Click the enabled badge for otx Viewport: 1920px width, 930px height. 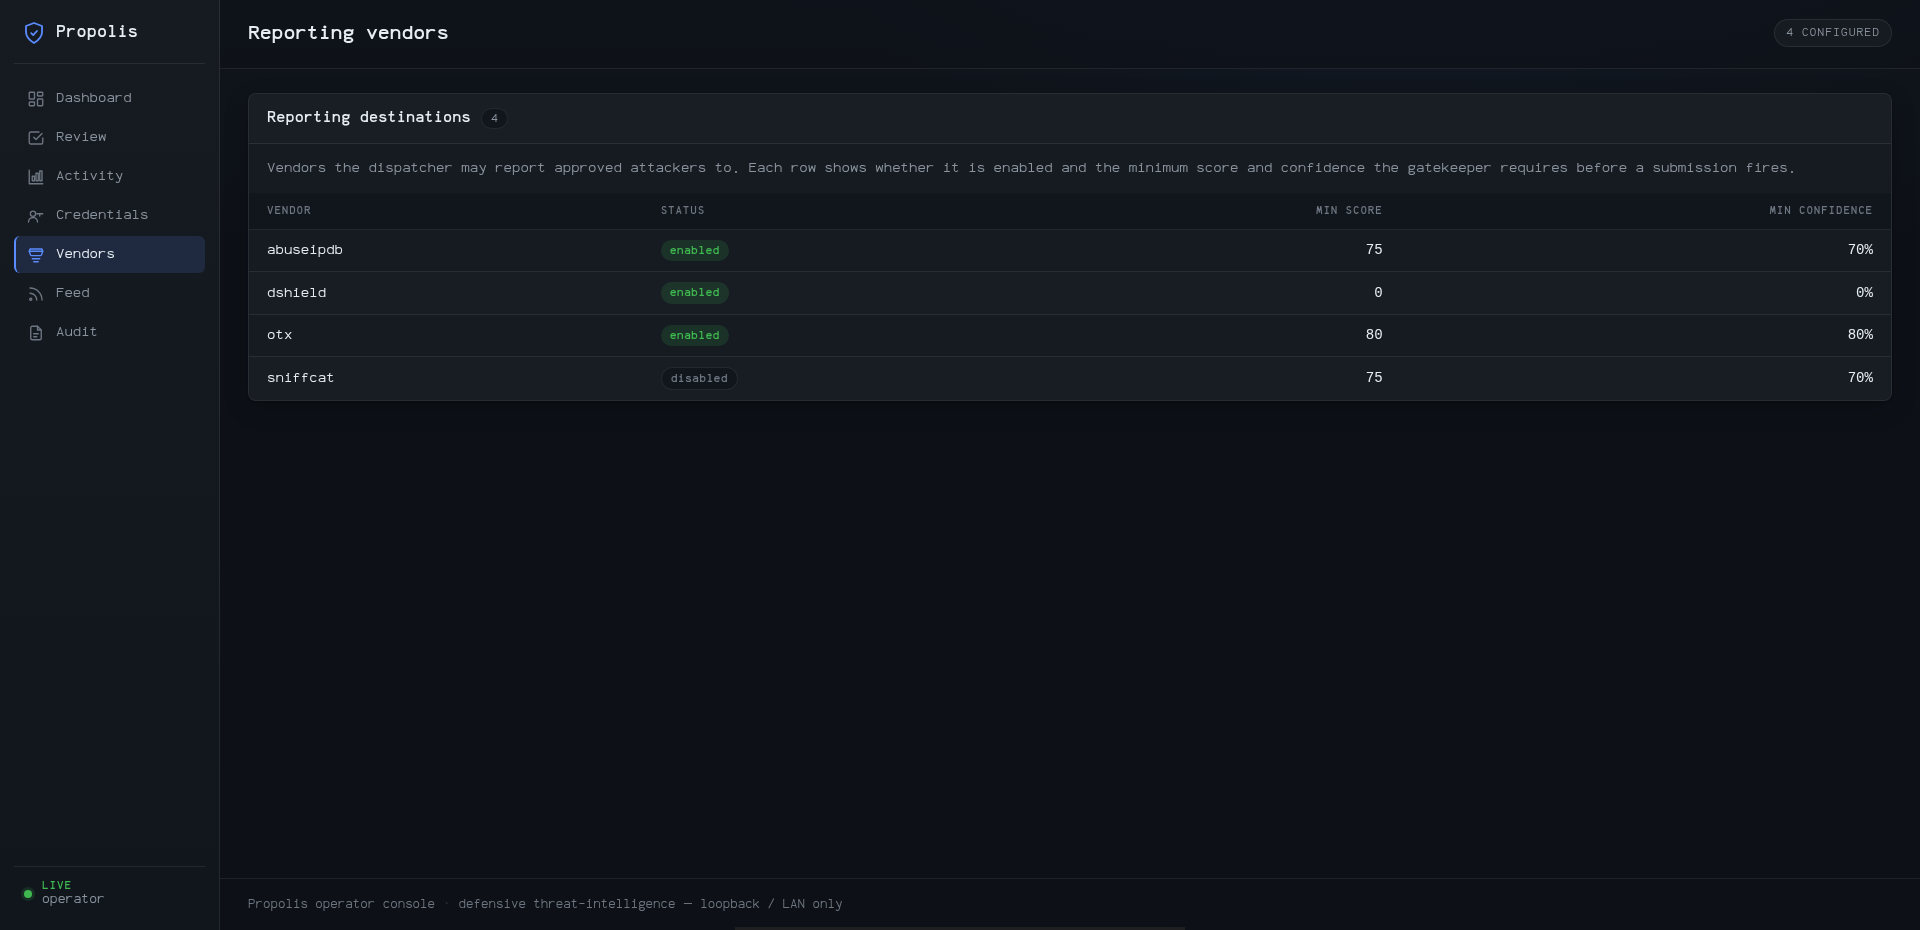tap(695, 336)
